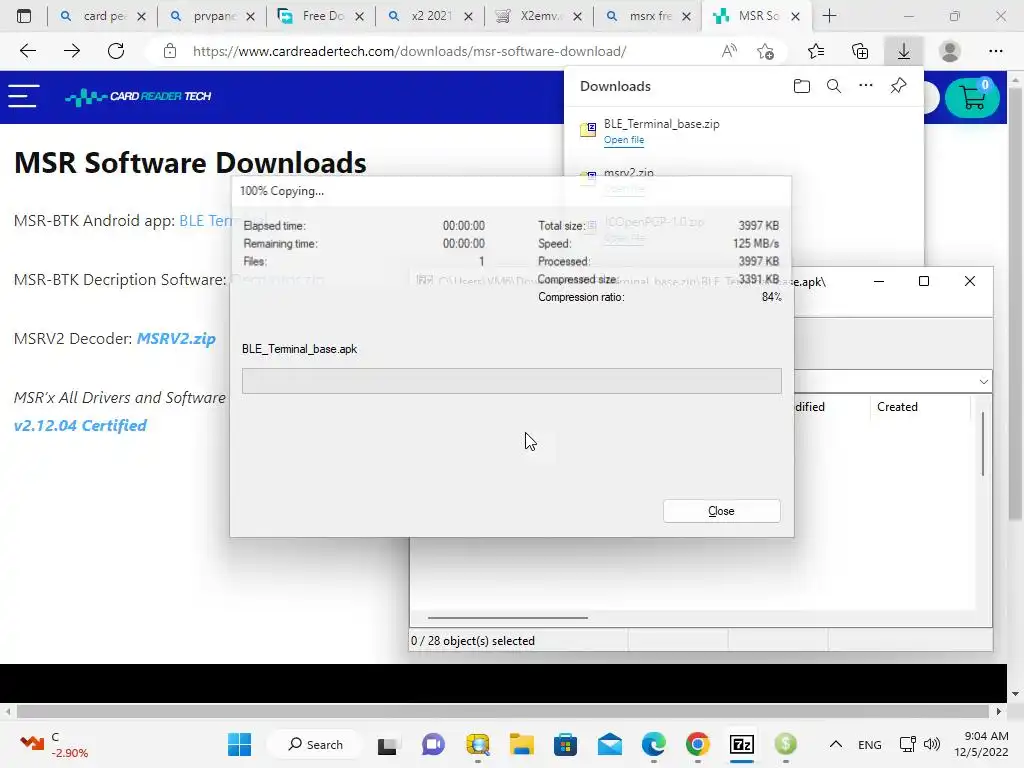
Task: Show hidden system tray icons
Action: tap(835, 744)
